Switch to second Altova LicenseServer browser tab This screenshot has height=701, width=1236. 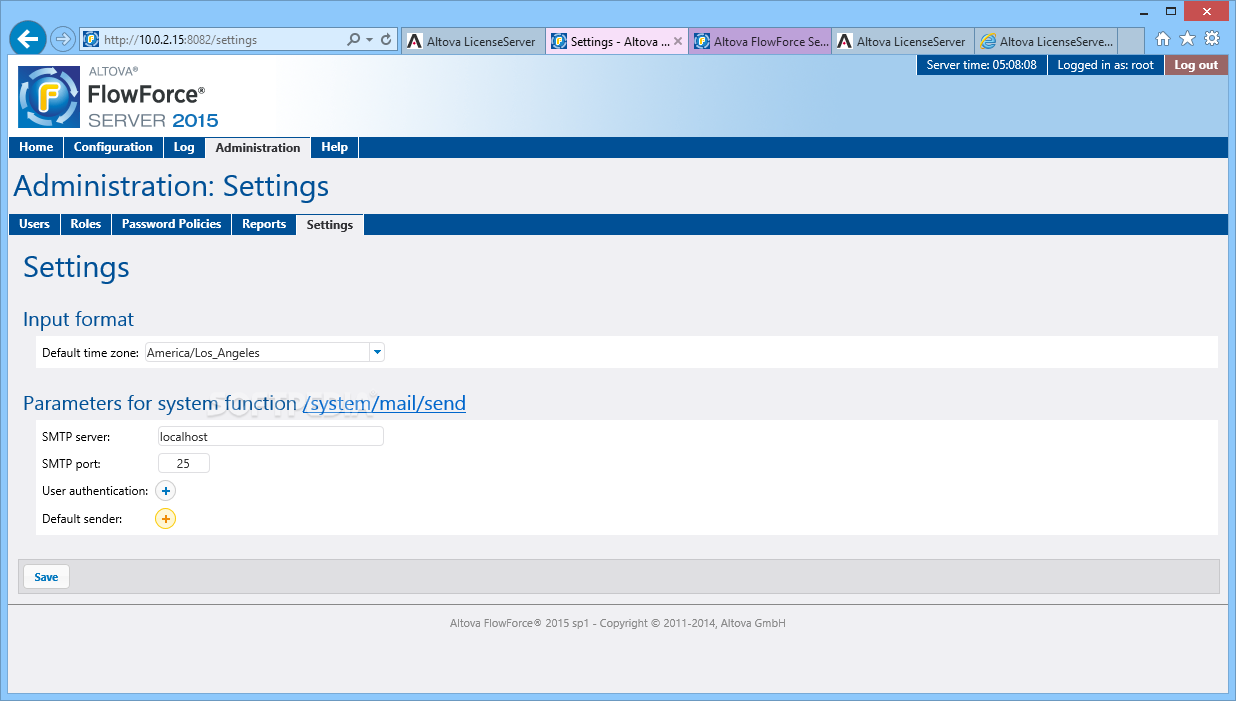[903, 41]
